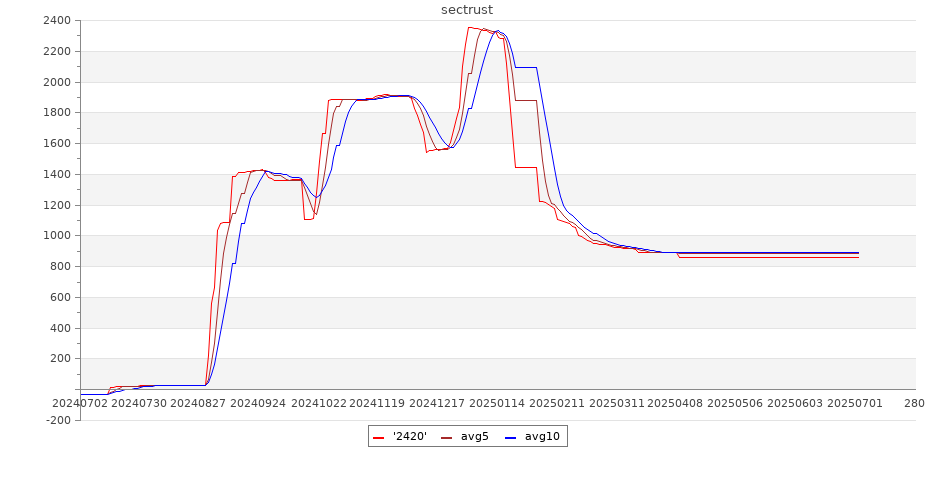Click the 20240827 date label
935x500 pixels.
pos(198,403)
